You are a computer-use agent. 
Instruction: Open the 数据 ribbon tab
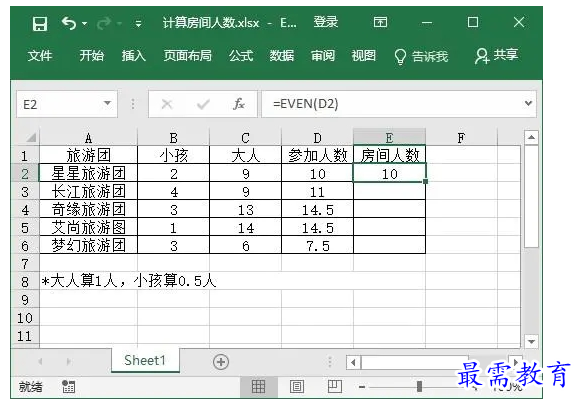pyautogui.click(x=281, y=56)
